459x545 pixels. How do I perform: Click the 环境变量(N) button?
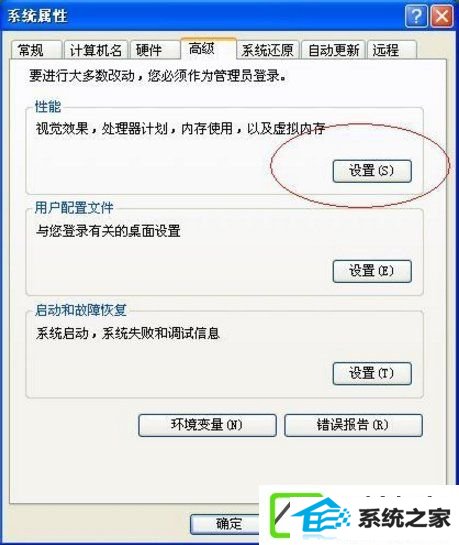207,425
